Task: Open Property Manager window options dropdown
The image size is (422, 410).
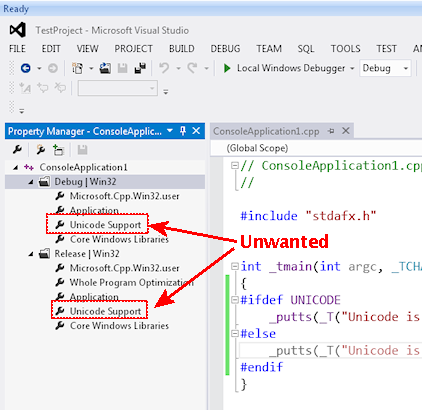Action: coord(170,131)
